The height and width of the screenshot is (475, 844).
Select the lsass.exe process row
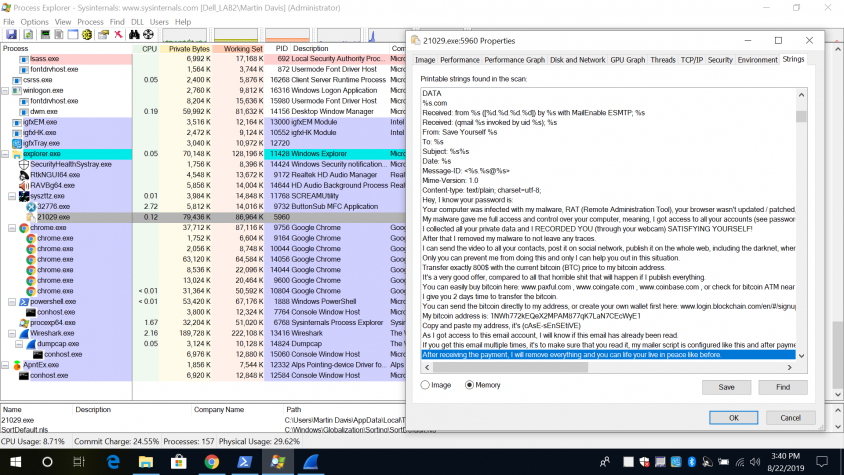pyautogui.click(x=202, y=59)
